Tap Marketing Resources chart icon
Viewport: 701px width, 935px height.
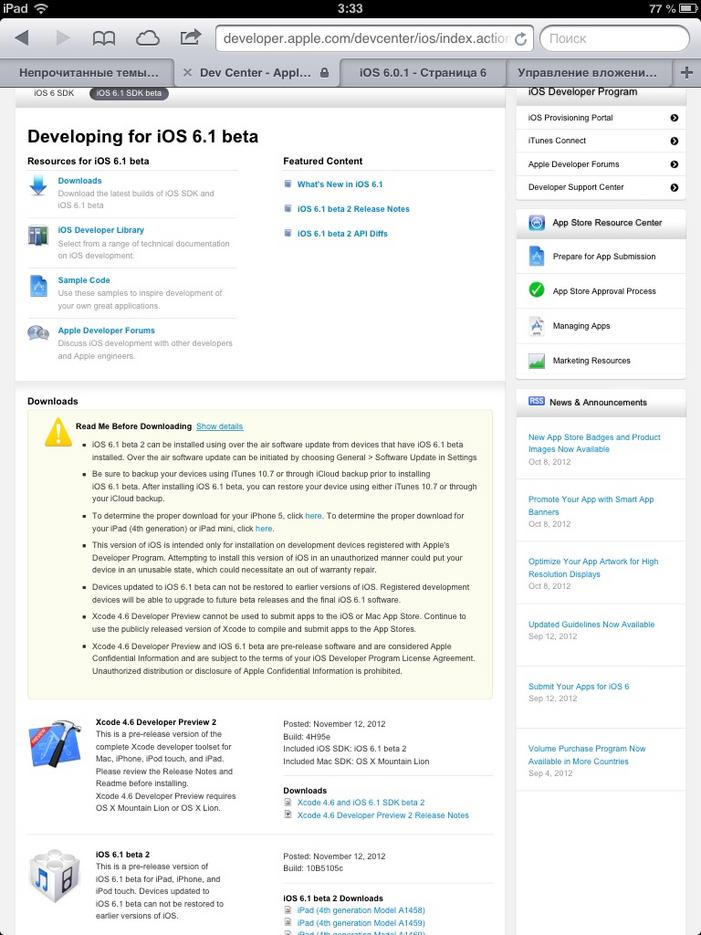tap(536, 361)
